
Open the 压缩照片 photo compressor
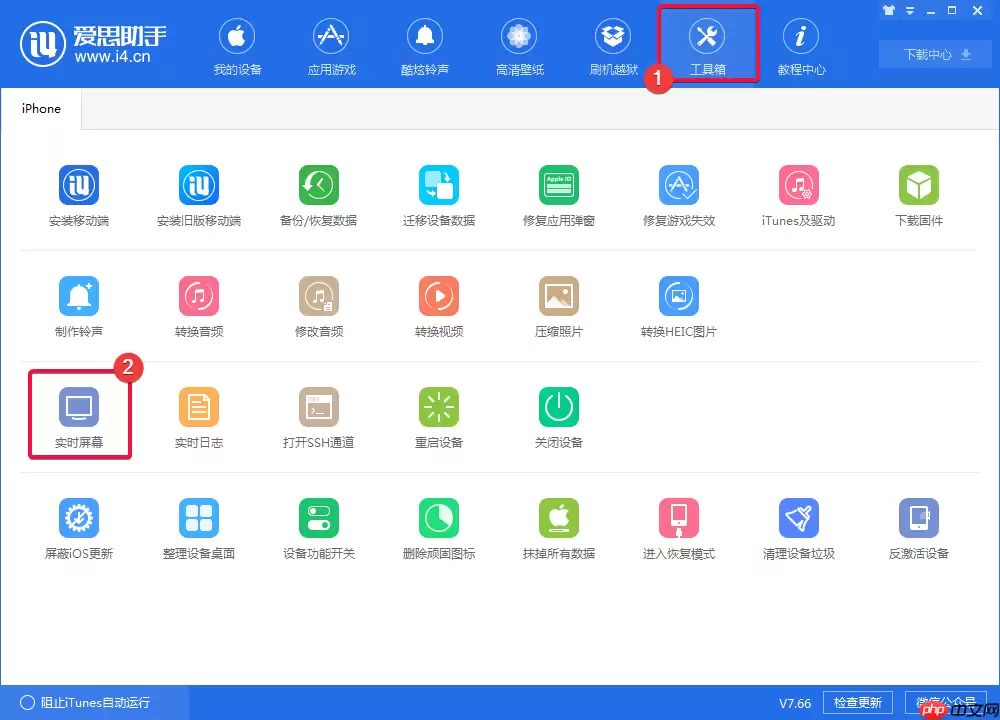pyautogui.click(x=559, y=297)
